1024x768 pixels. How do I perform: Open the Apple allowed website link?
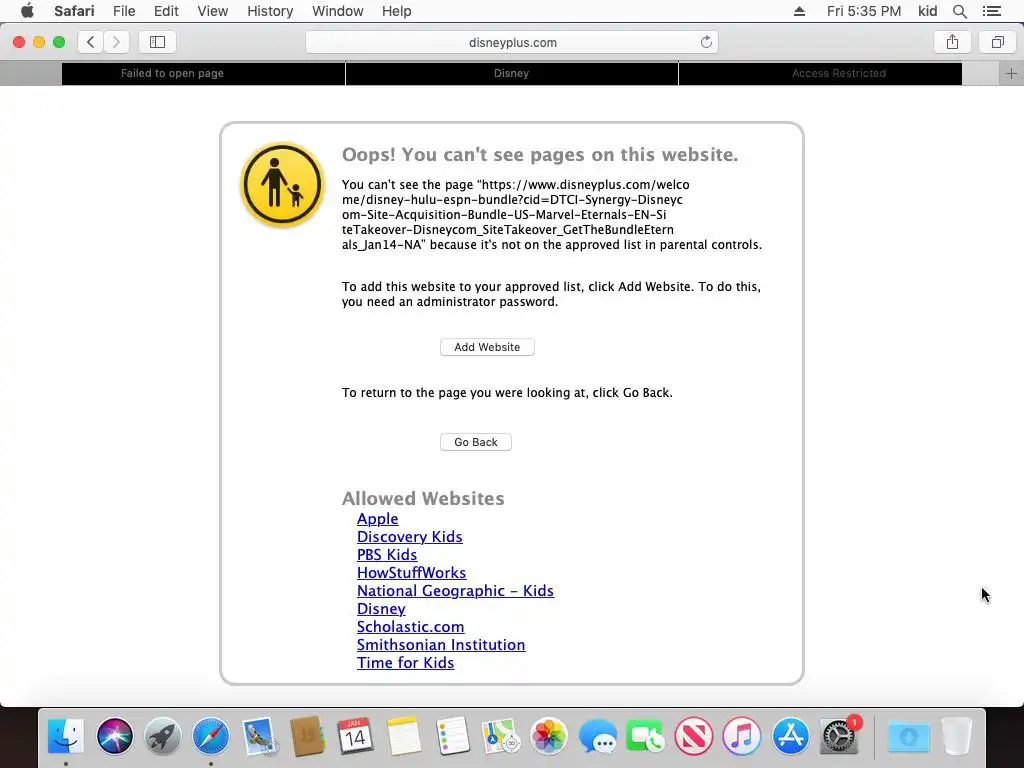click(x=377, y=519)
